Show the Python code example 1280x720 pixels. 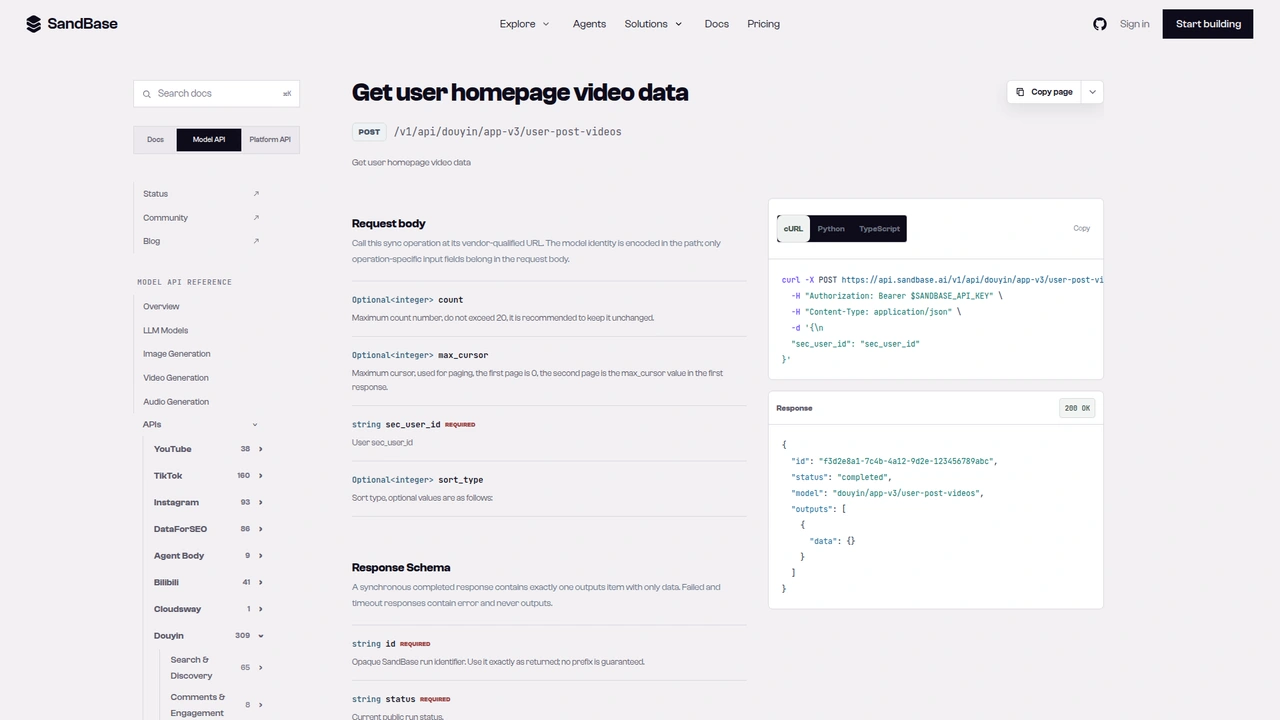(x=831, y=229)
